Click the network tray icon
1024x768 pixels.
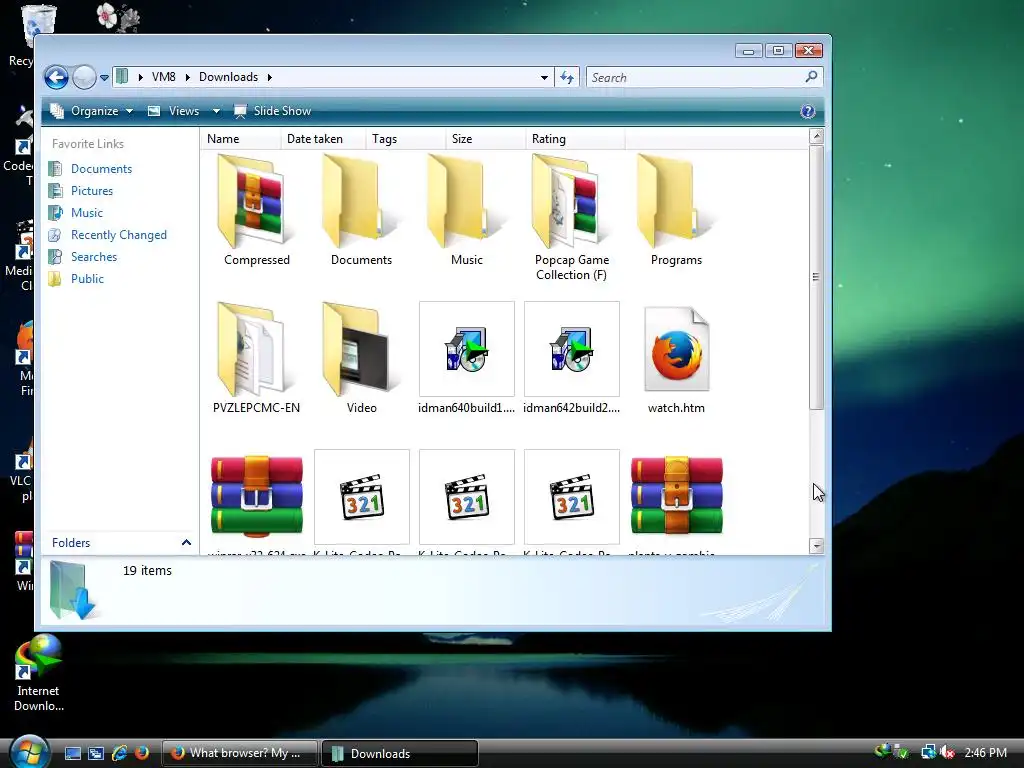point(927,752)
